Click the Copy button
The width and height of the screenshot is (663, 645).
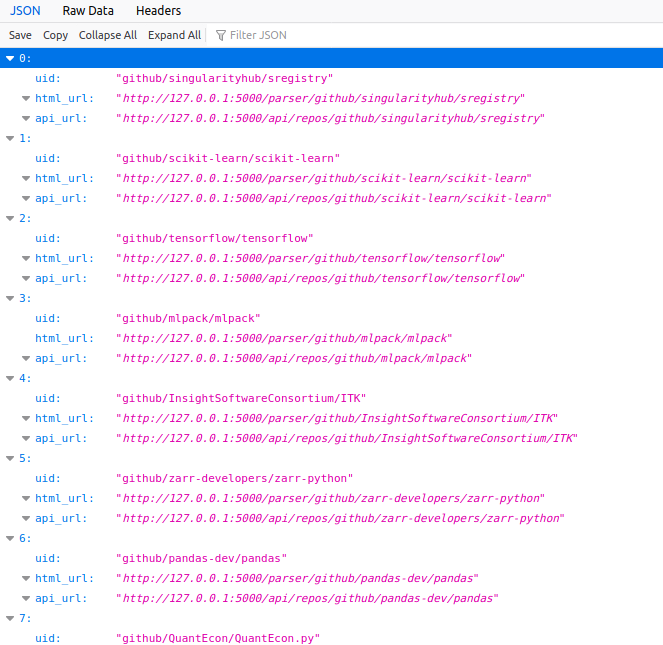(x=55, y=35)
